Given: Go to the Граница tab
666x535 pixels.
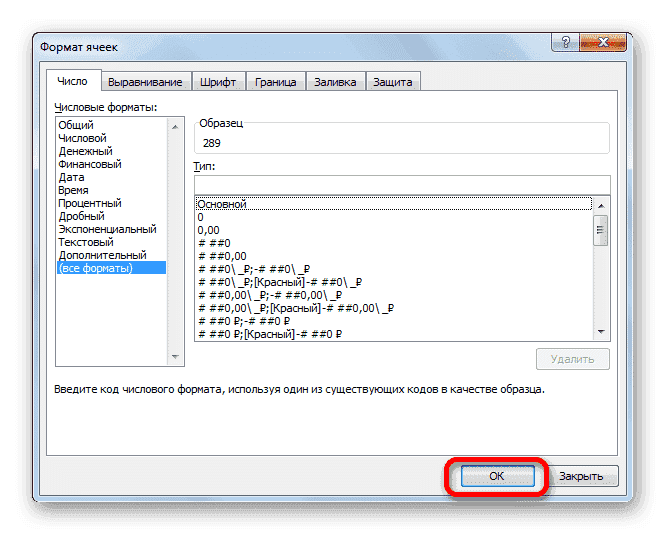Looking at the screenshot, I should click(276, 82).
